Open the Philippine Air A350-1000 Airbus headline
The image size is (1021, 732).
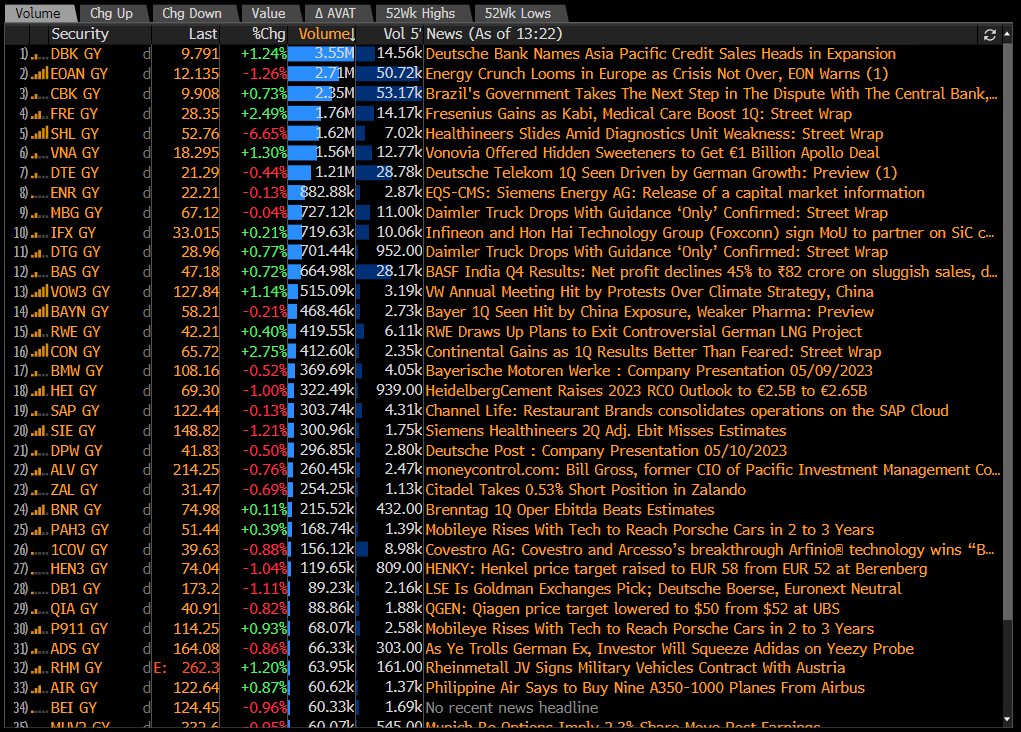(x=645, y=688)
